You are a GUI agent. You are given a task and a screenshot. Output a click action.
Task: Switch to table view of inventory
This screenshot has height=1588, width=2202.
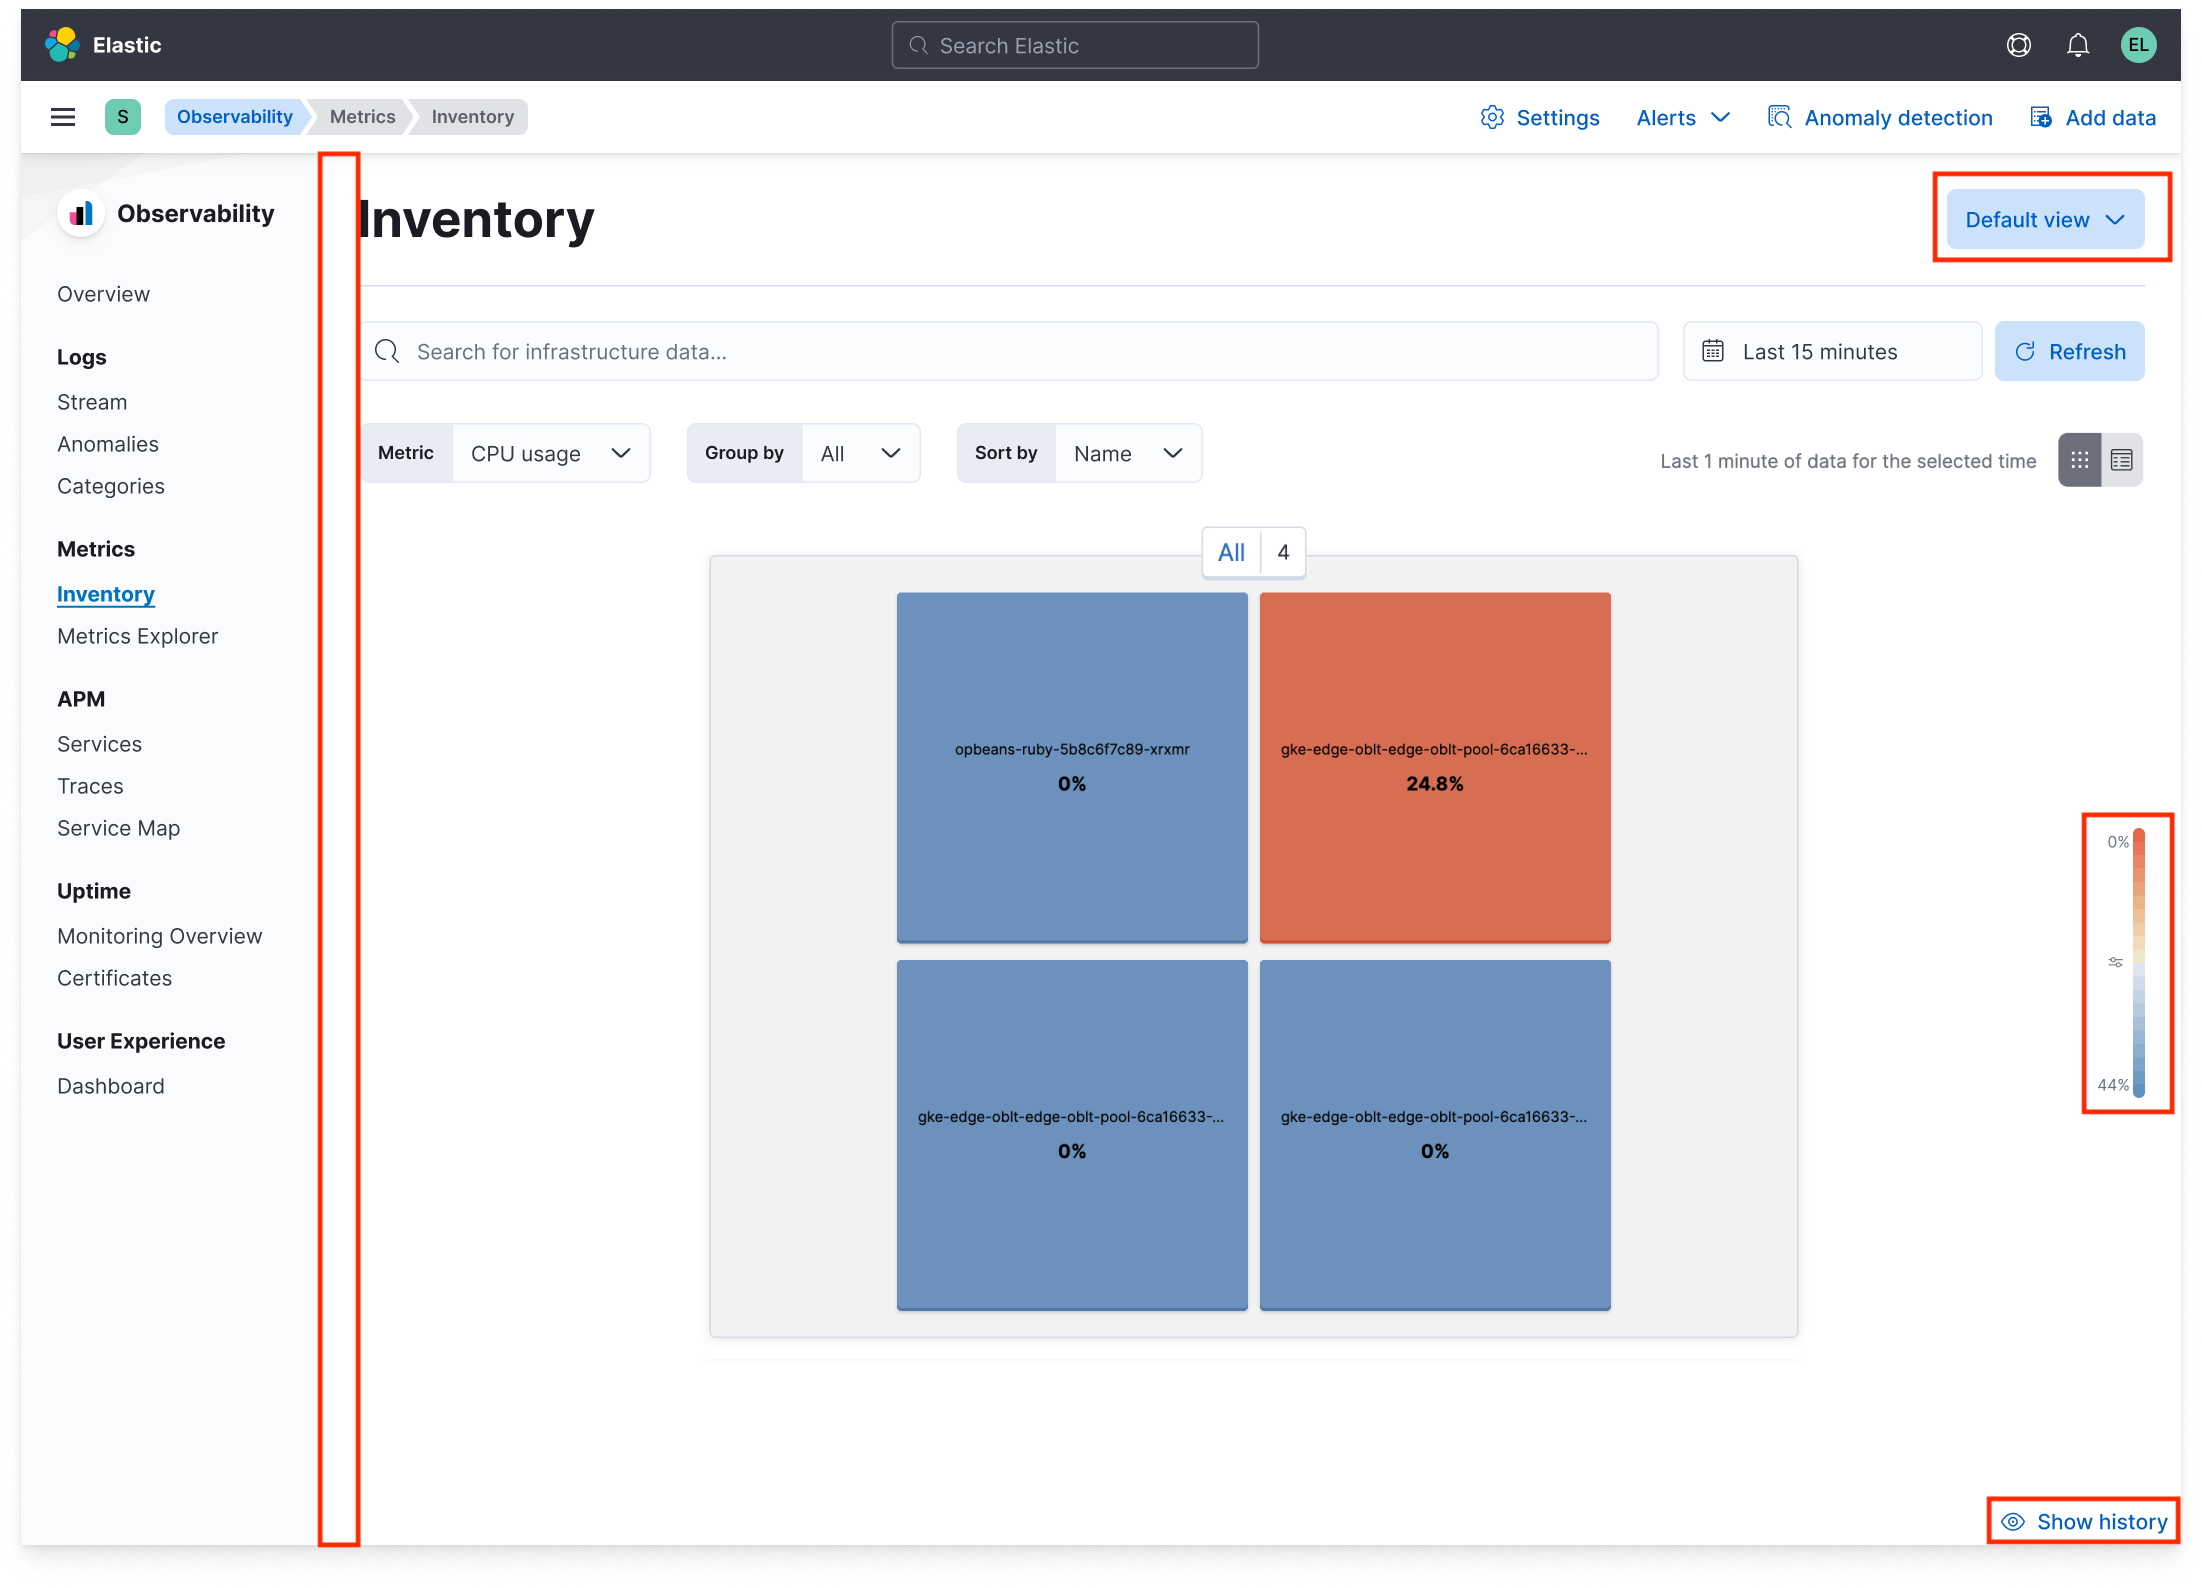click(x=2121, y=460)
